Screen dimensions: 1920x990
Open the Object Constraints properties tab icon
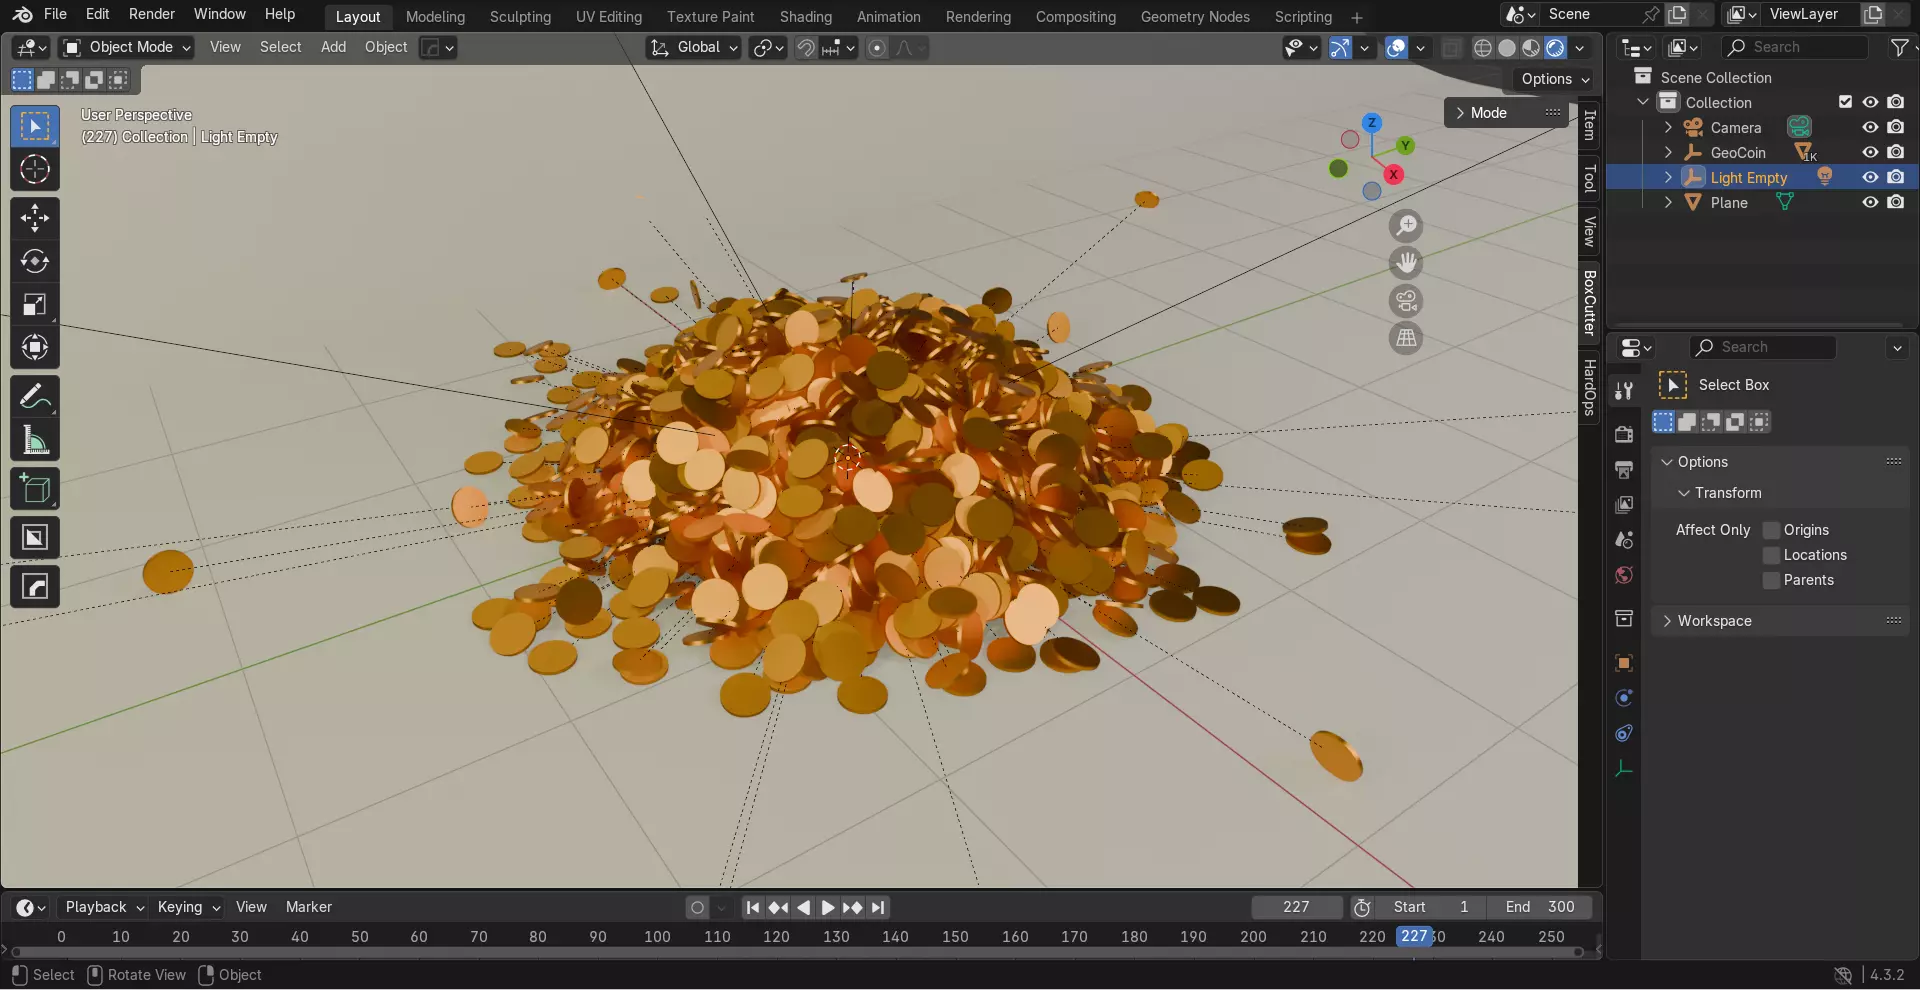click(1624, 733)
